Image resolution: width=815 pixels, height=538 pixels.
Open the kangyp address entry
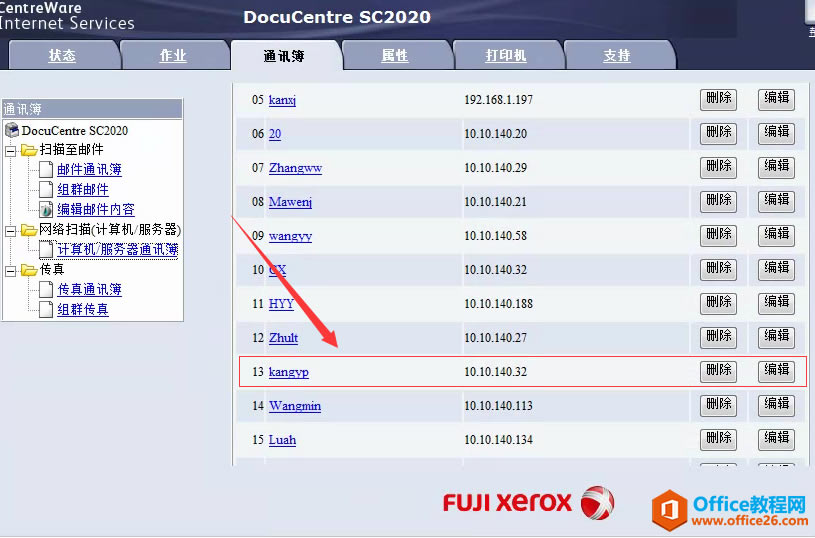pyautogui.click(x=288, y=372)
